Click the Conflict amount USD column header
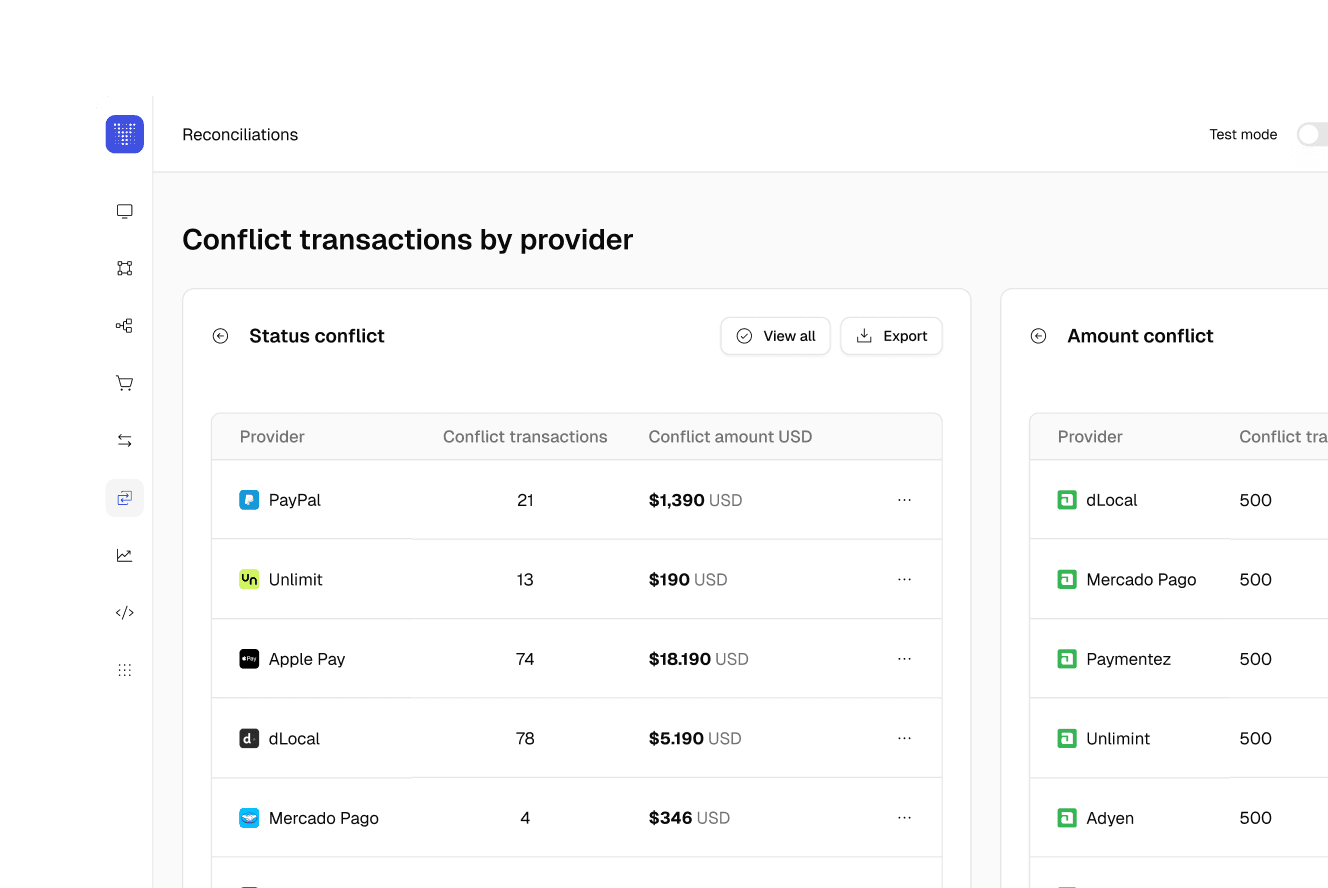 click(730, 437)
